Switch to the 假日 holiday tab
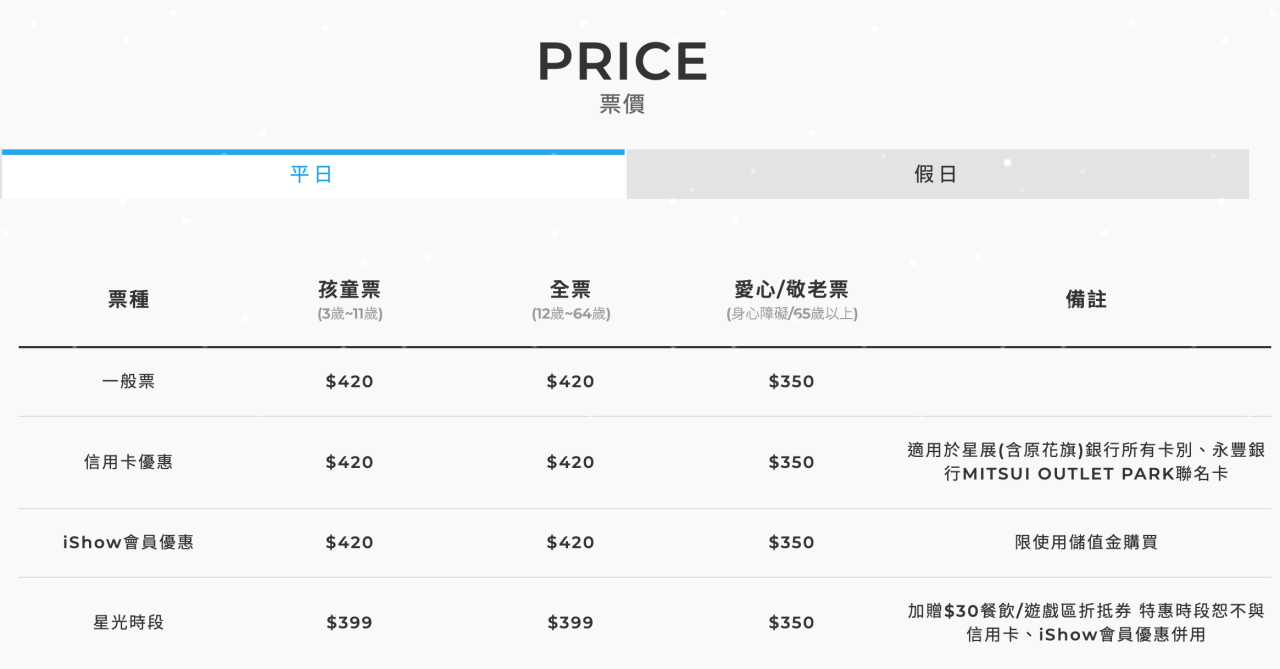1280x669 pixels. pos(937,174)
